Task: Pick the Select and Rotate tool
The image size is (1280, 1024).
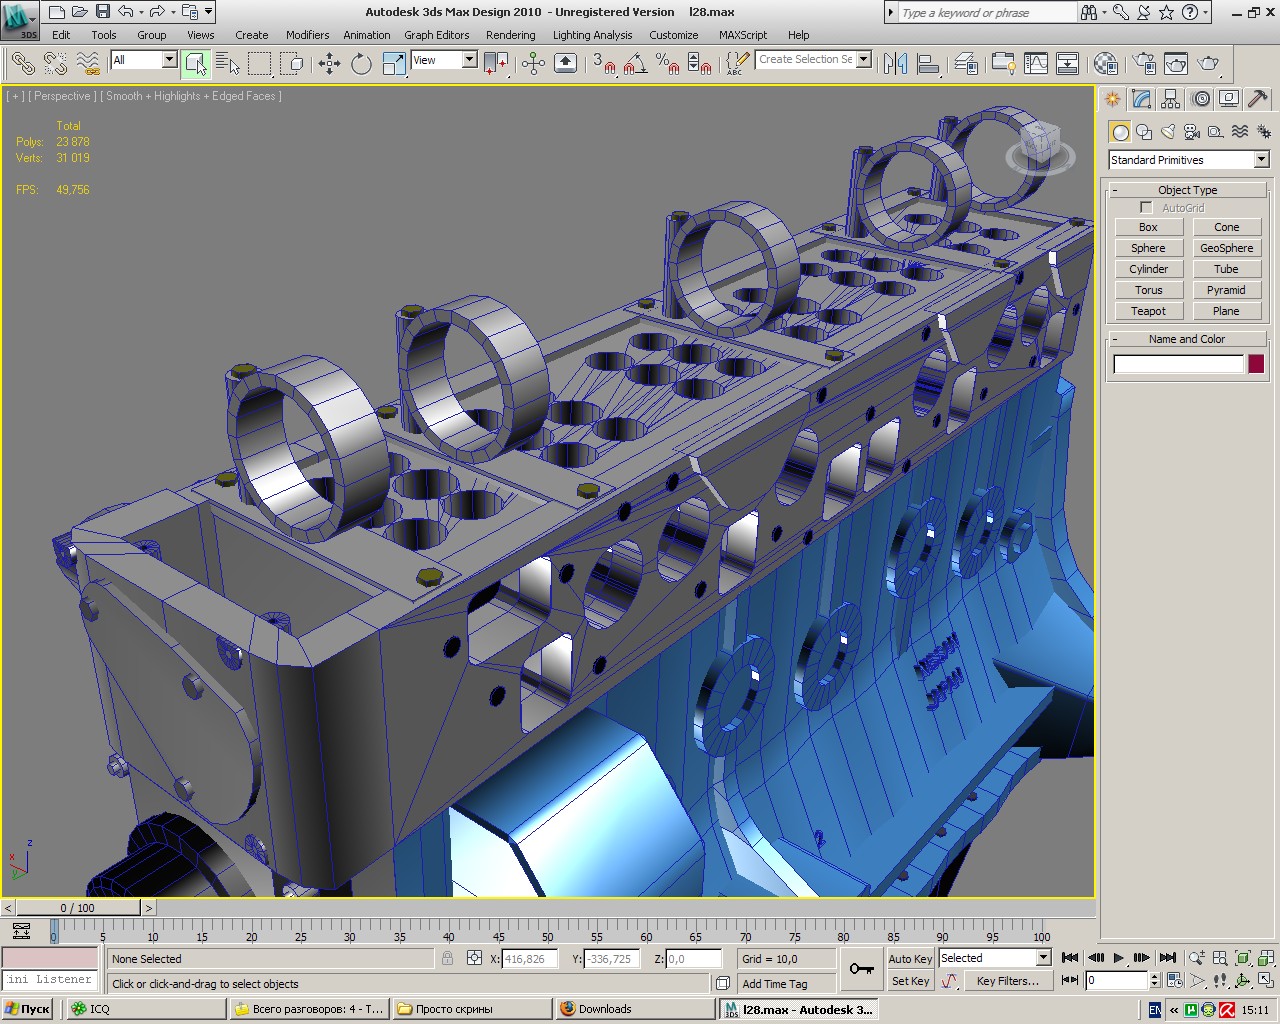Action: click(361, 64)
